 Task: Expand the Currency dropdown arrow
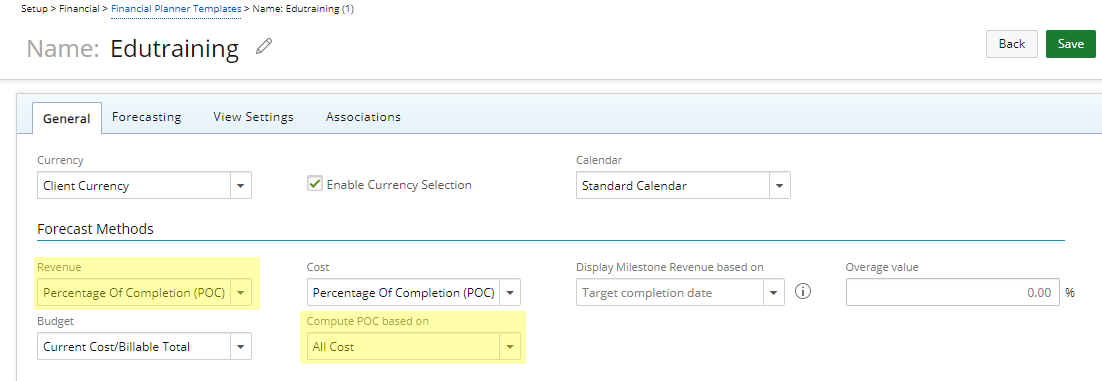pyautogui.click(x=241, y=186)
